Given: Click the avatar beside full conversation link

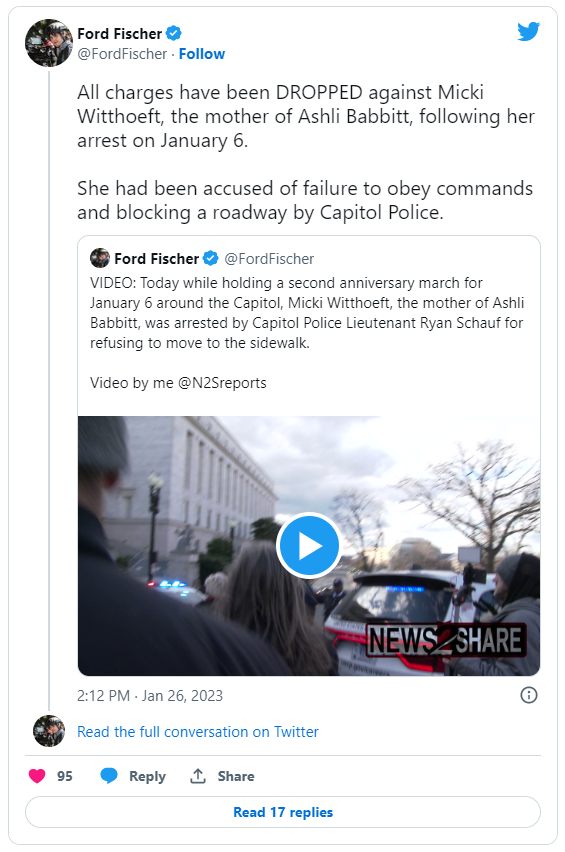Looking at the screenshot, I should coord(49,731).
